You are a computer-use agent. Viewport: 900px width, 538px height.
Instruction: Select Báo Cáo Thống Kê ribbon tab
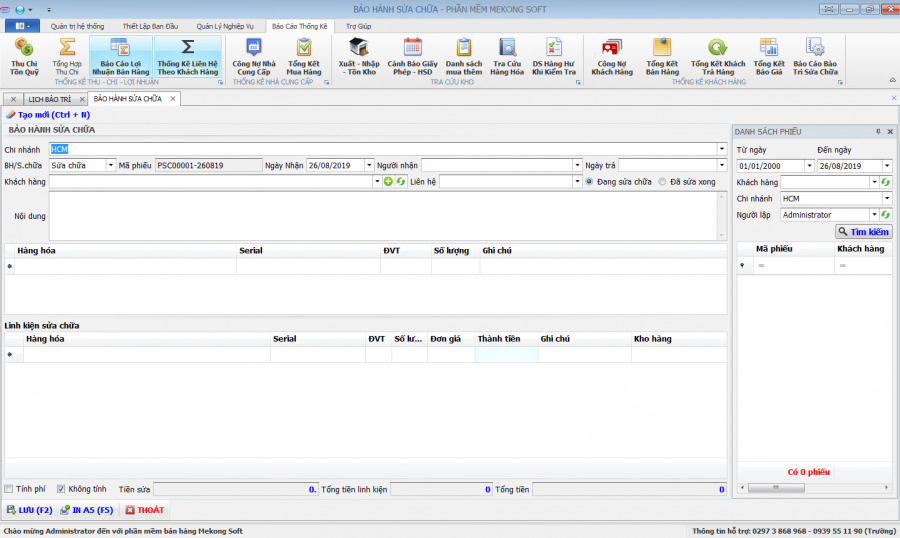coord(299,26)
